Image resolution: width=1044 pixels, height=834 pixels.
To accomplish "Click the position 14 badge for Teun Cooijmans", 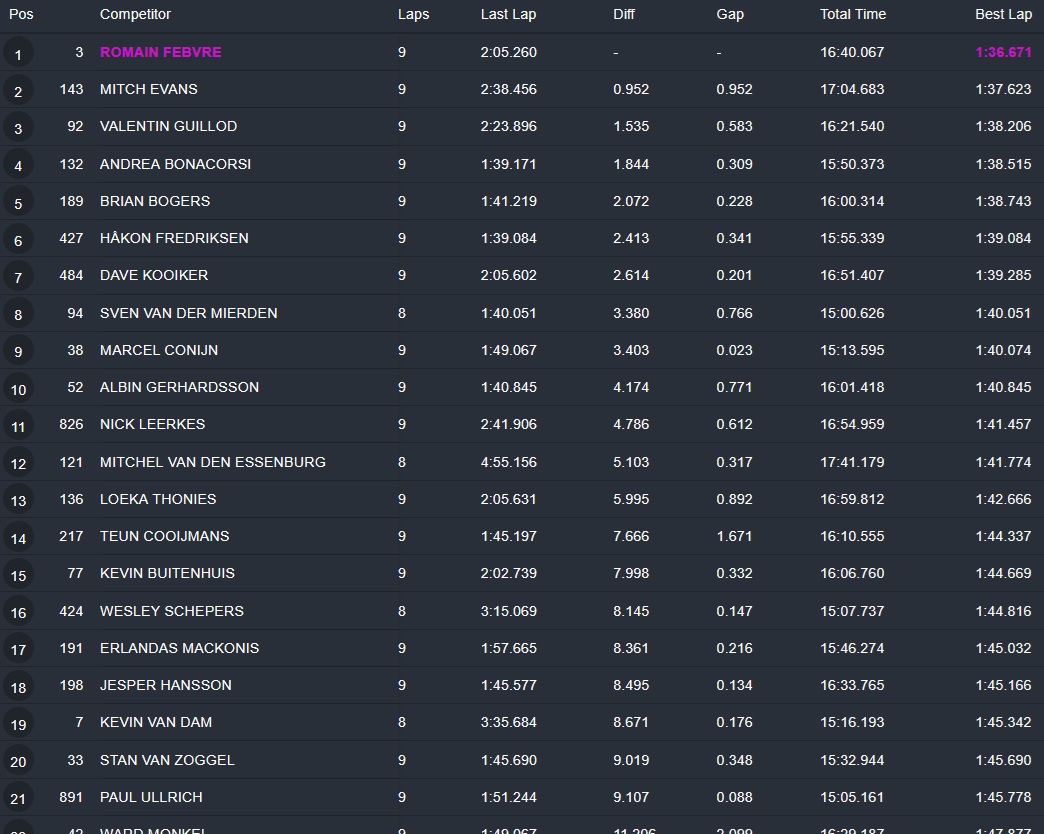I will tap(18, 537).
